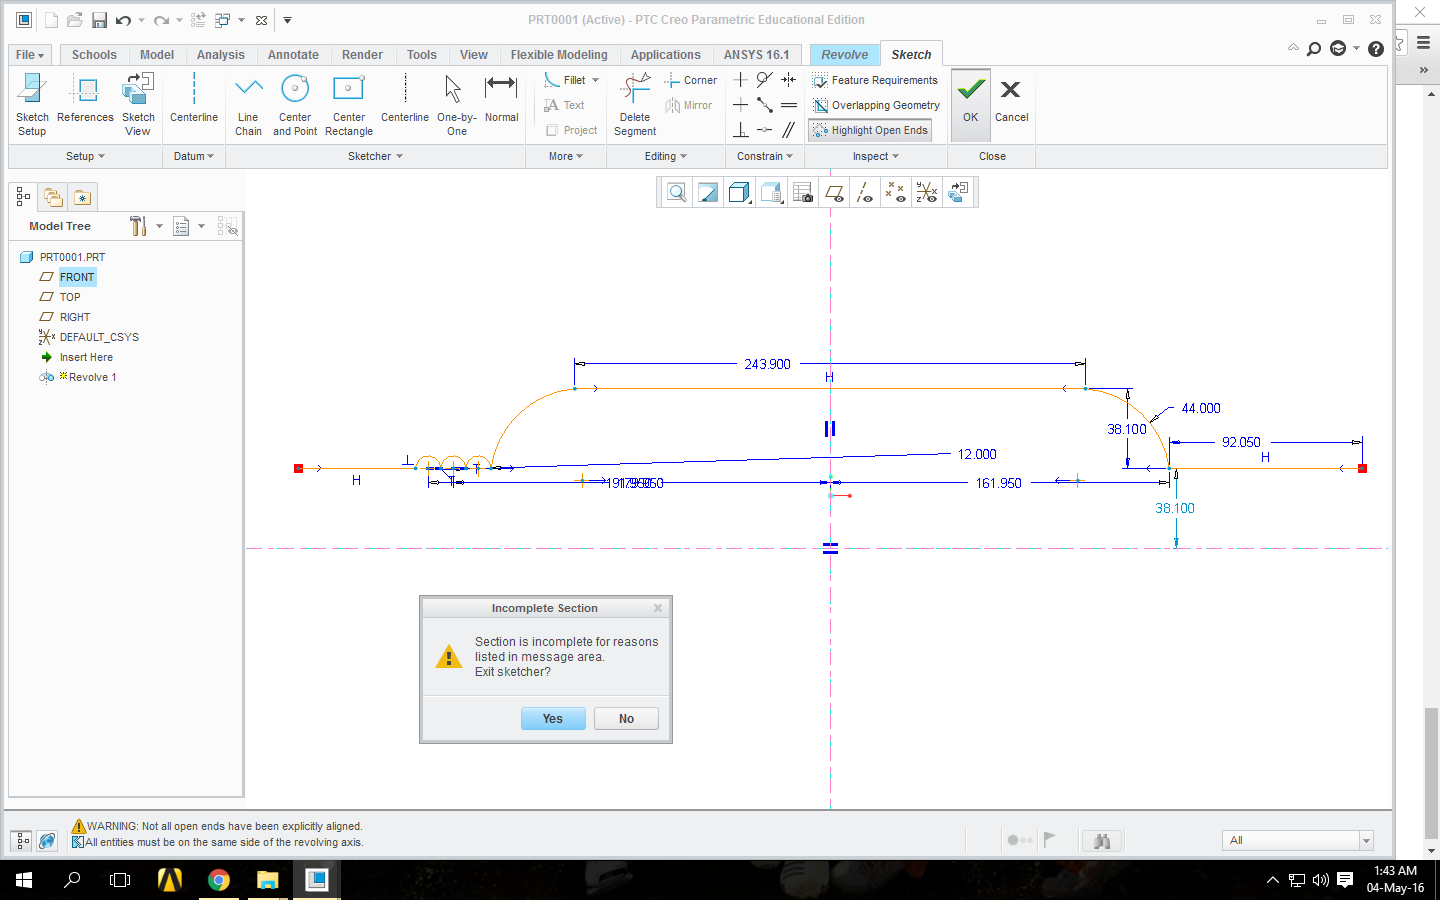Select the Line Chain sketch tool
This screenshot has height=900, width=1440.
[248, 104]
